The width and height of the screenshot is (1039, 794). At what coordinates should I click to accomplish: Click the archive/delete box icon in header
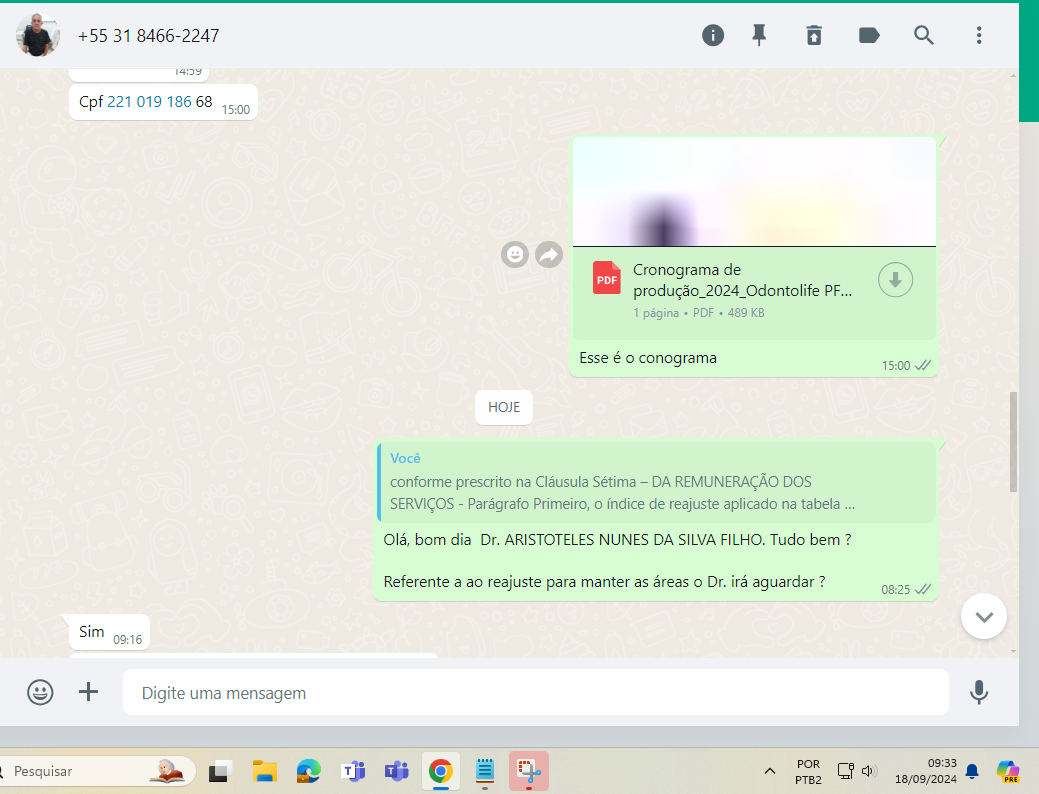814,35
